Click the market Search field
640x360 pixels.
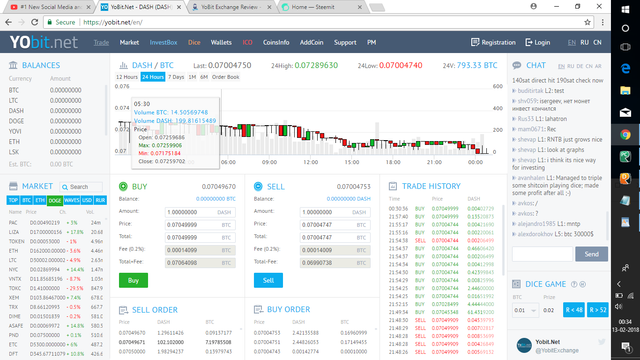(81, 187)
